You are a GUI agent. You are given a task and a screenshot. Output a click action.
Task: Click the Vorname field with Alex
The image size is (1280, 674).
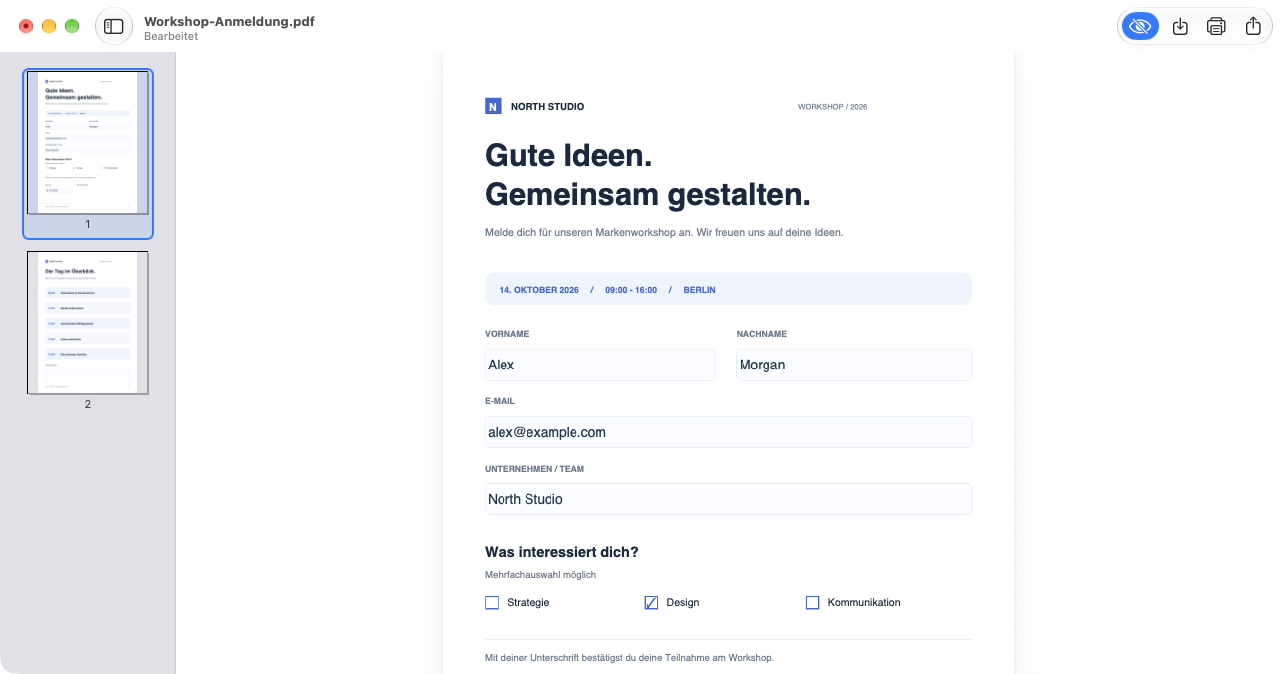click(600, 365)
